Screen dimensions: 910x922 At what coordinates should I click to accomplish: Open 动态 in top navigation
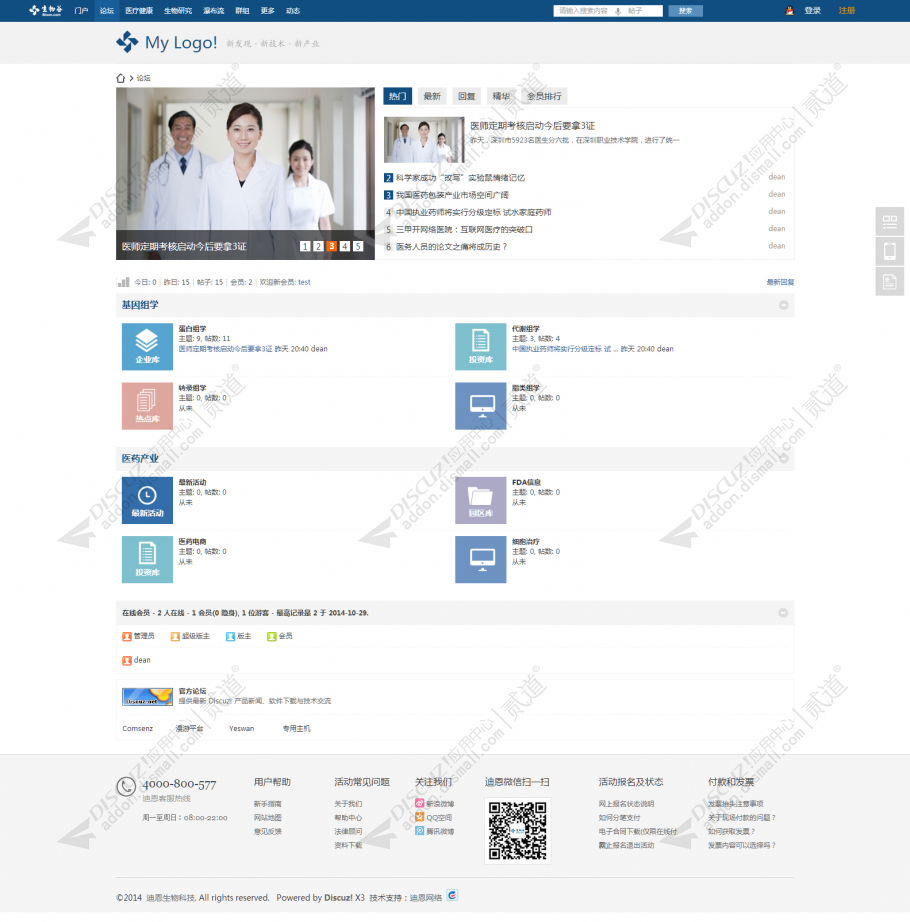tap(293, 11)
